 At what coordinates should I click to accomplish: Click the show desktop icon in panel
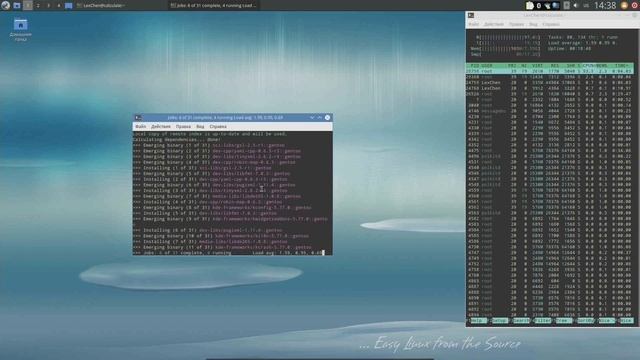point(17,5)
